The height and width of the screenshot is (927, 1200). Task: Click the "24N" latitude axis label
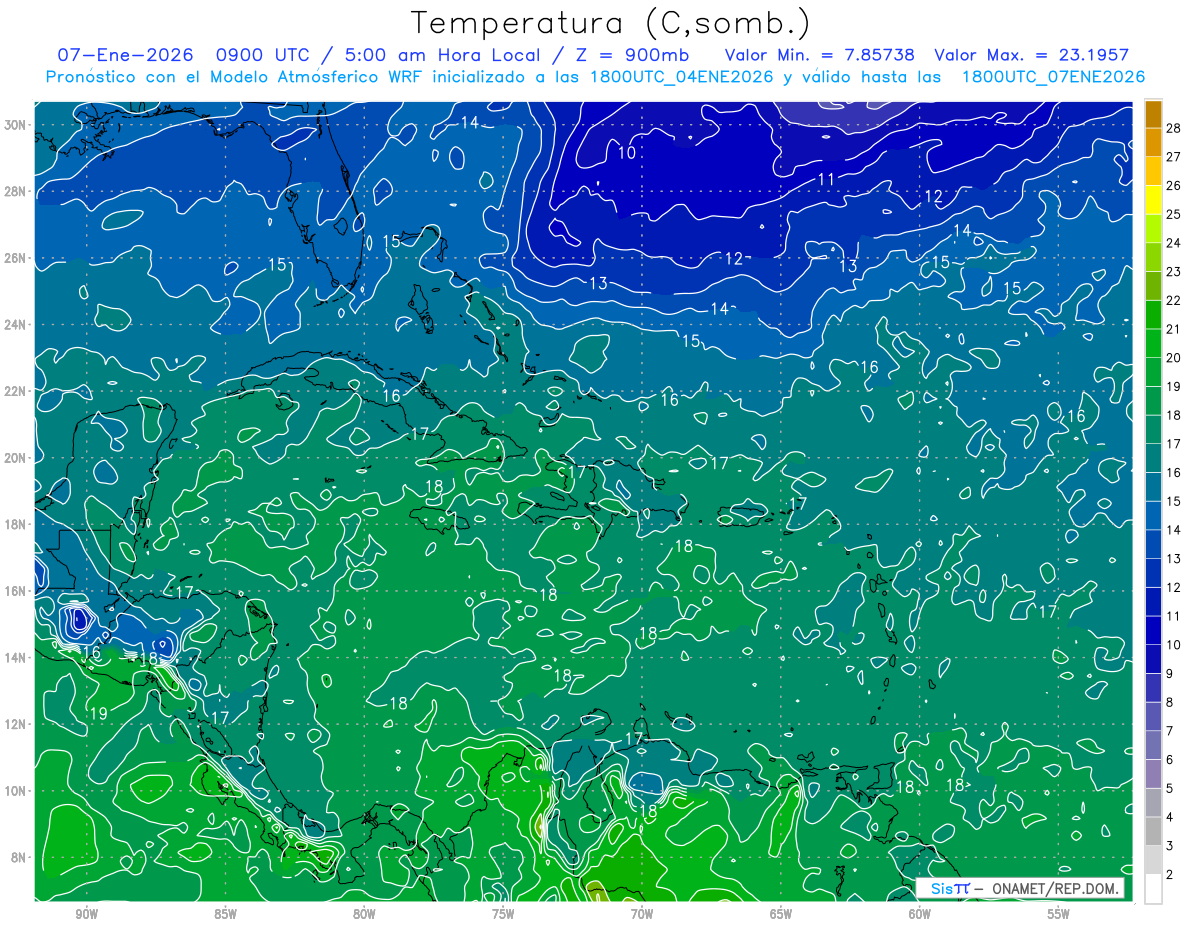pyautogui.click(x=15, y=324)
